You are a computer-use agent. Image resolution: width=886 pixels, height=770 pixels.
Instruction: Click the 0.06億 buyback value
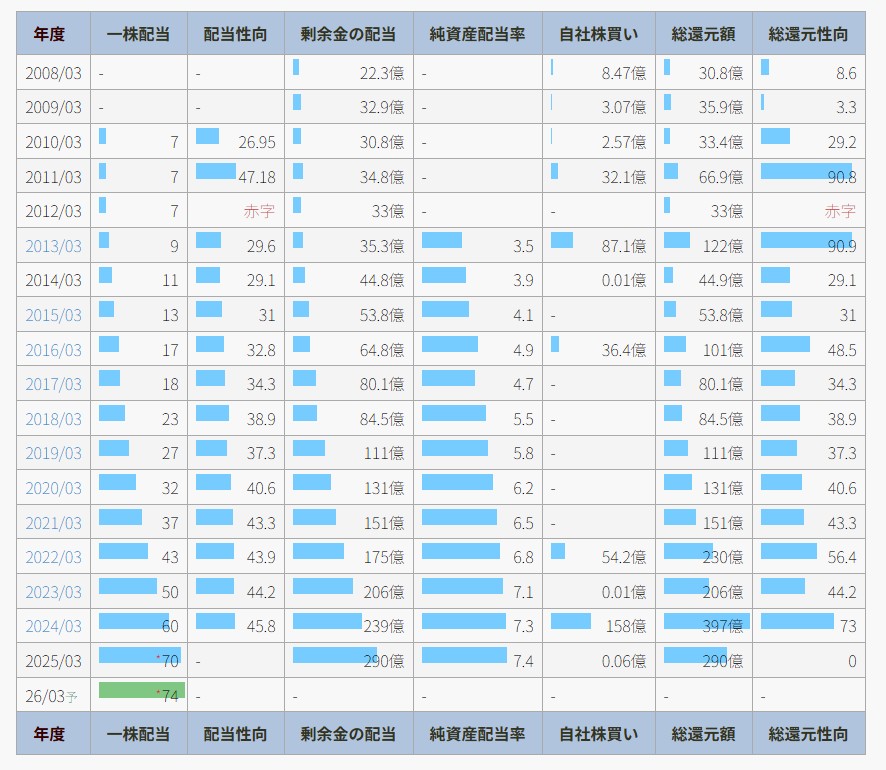point(624,661)
